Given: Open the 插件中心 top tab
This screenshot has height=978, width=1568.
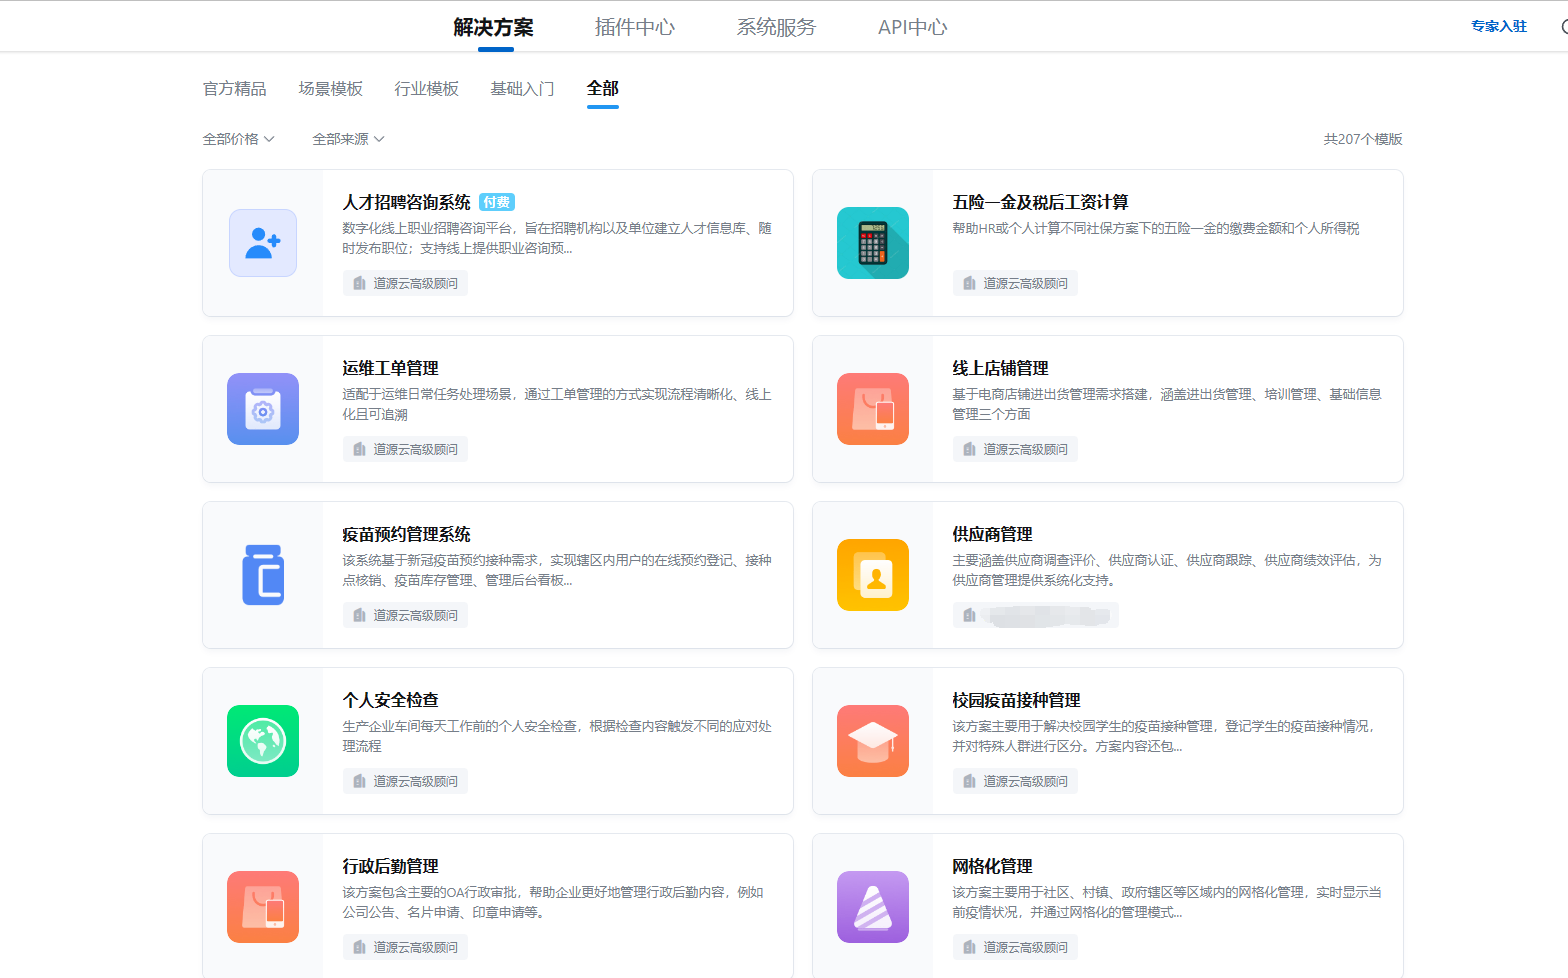Looking at the screenshot, I should (x=635, y=27).
